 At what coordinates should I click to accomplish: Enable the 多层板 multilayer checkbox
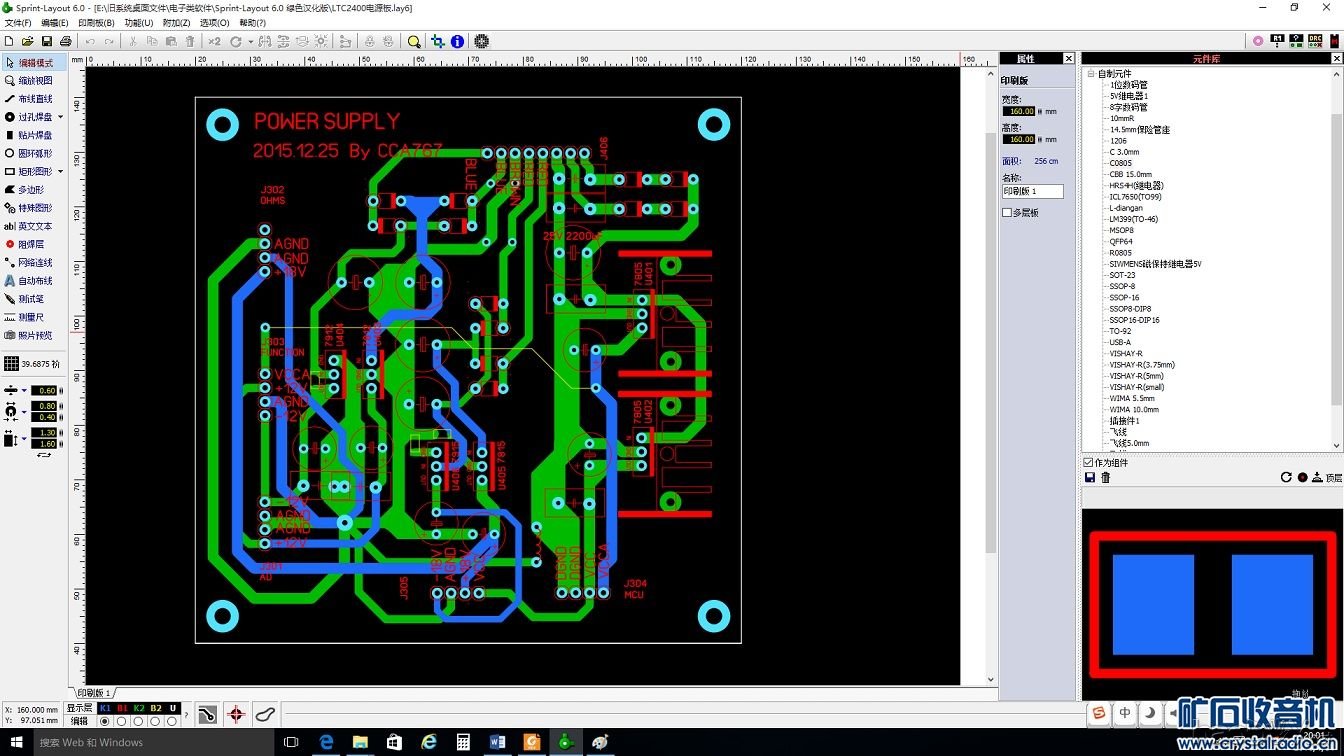[1007, 213]
